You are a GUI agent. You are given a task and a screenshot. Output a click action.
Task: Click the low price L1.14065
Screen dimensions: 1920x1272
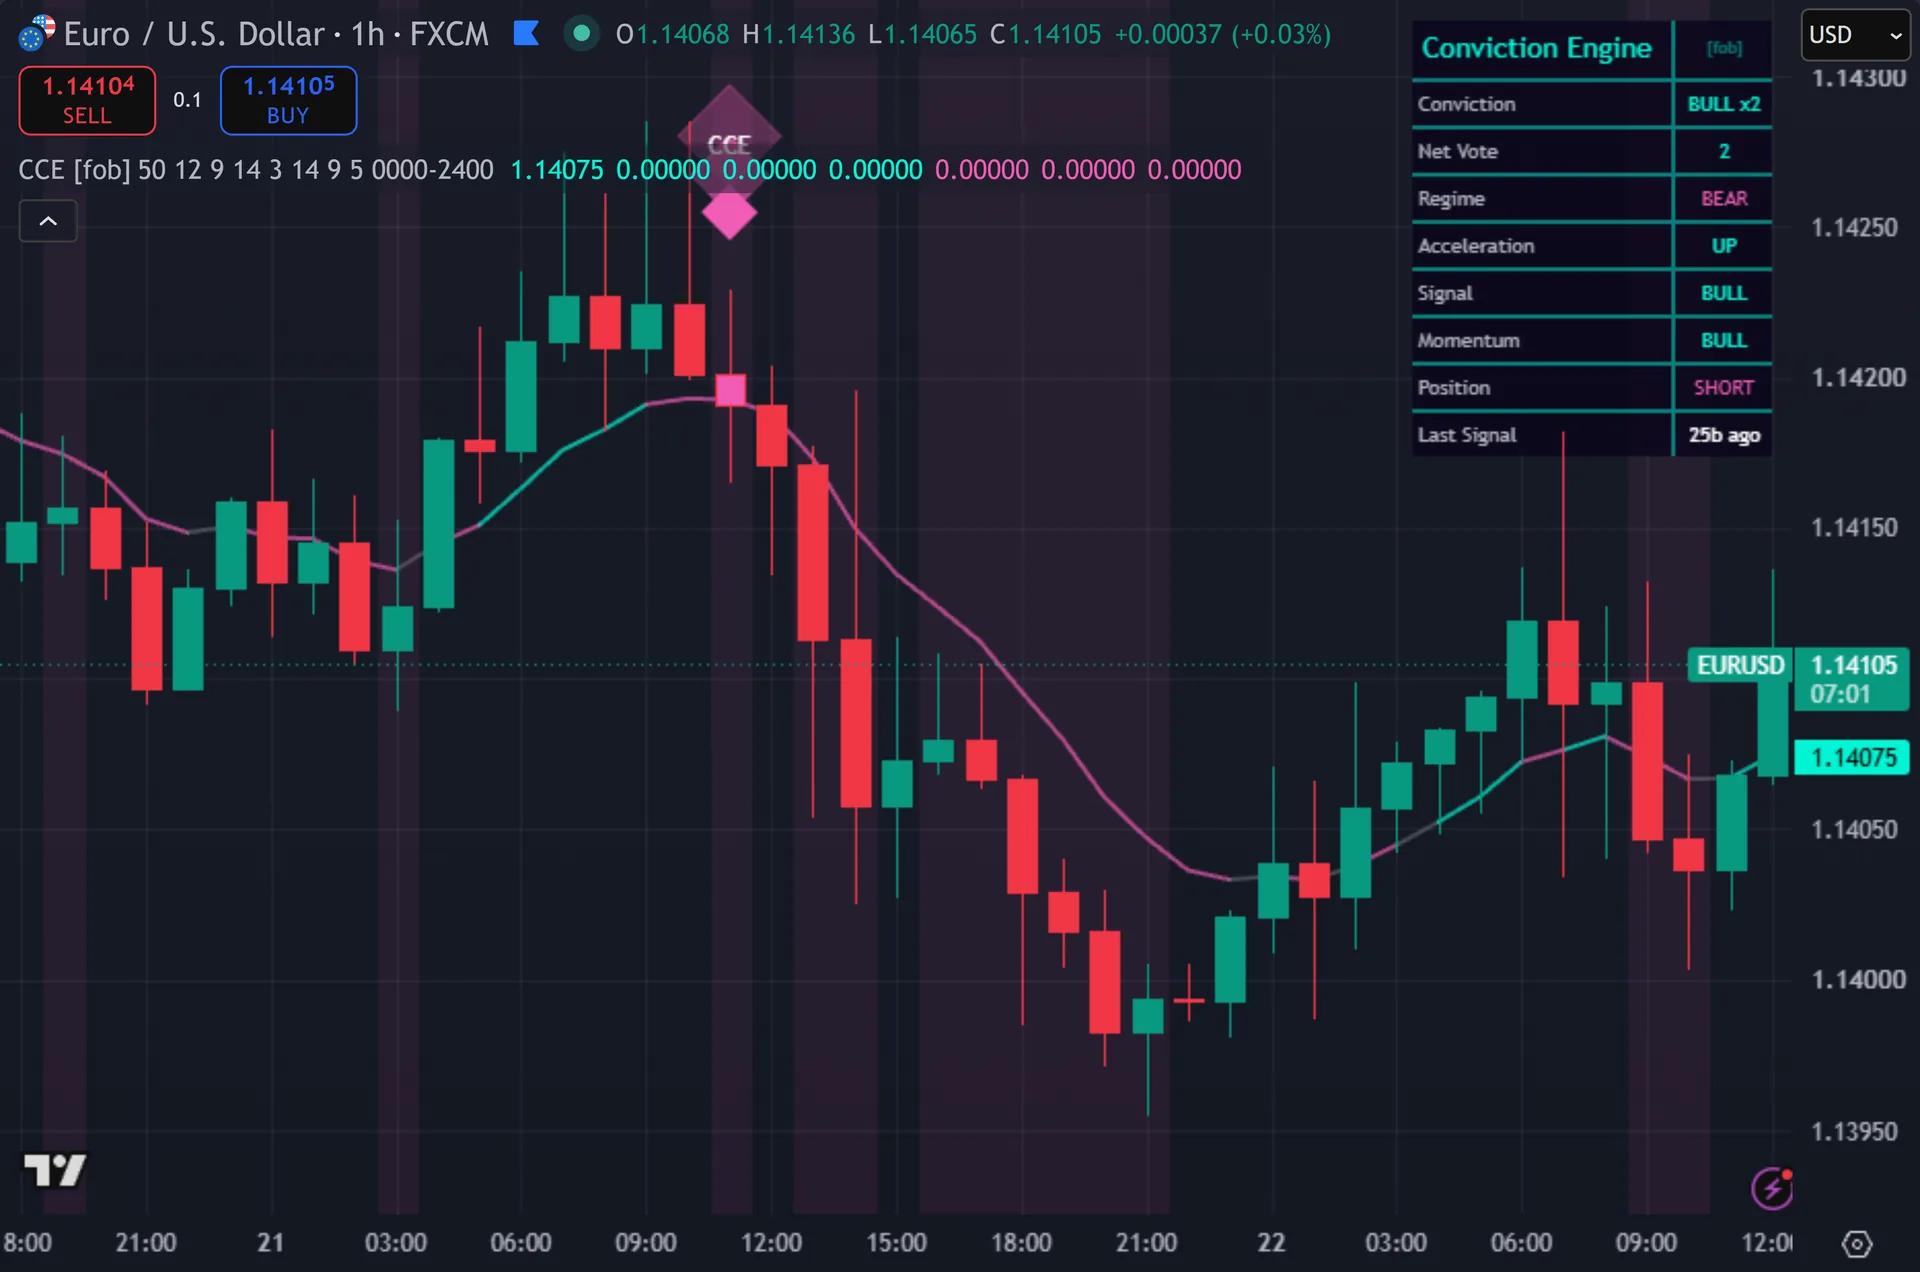pos(922,34)
